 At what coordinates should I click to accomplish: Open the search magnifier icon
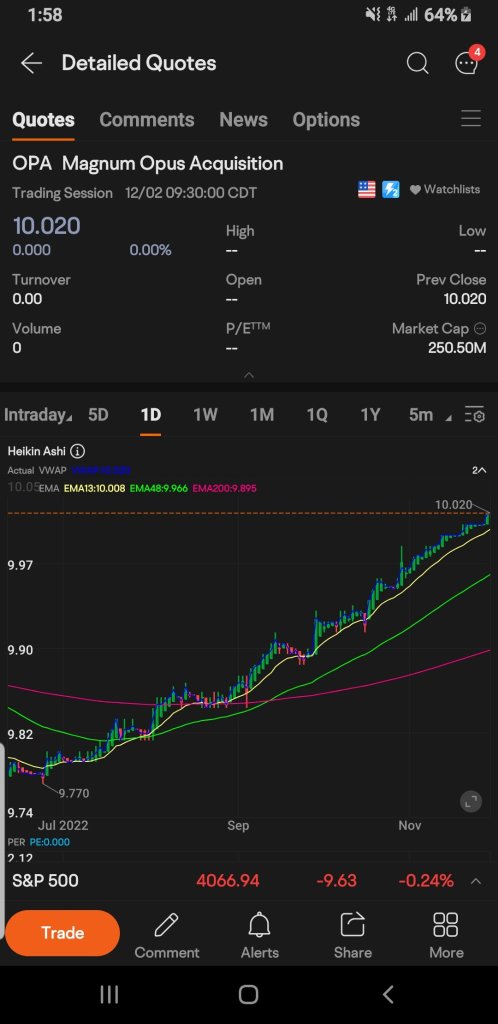click(x=417, y=63)
